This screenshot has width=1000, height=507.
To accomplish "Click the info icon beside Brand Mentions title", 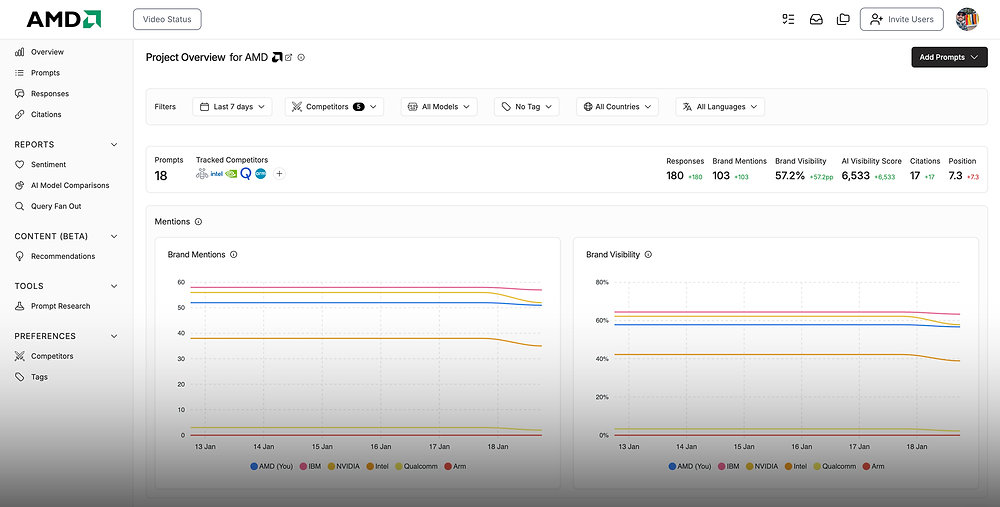I will [233, 254].
